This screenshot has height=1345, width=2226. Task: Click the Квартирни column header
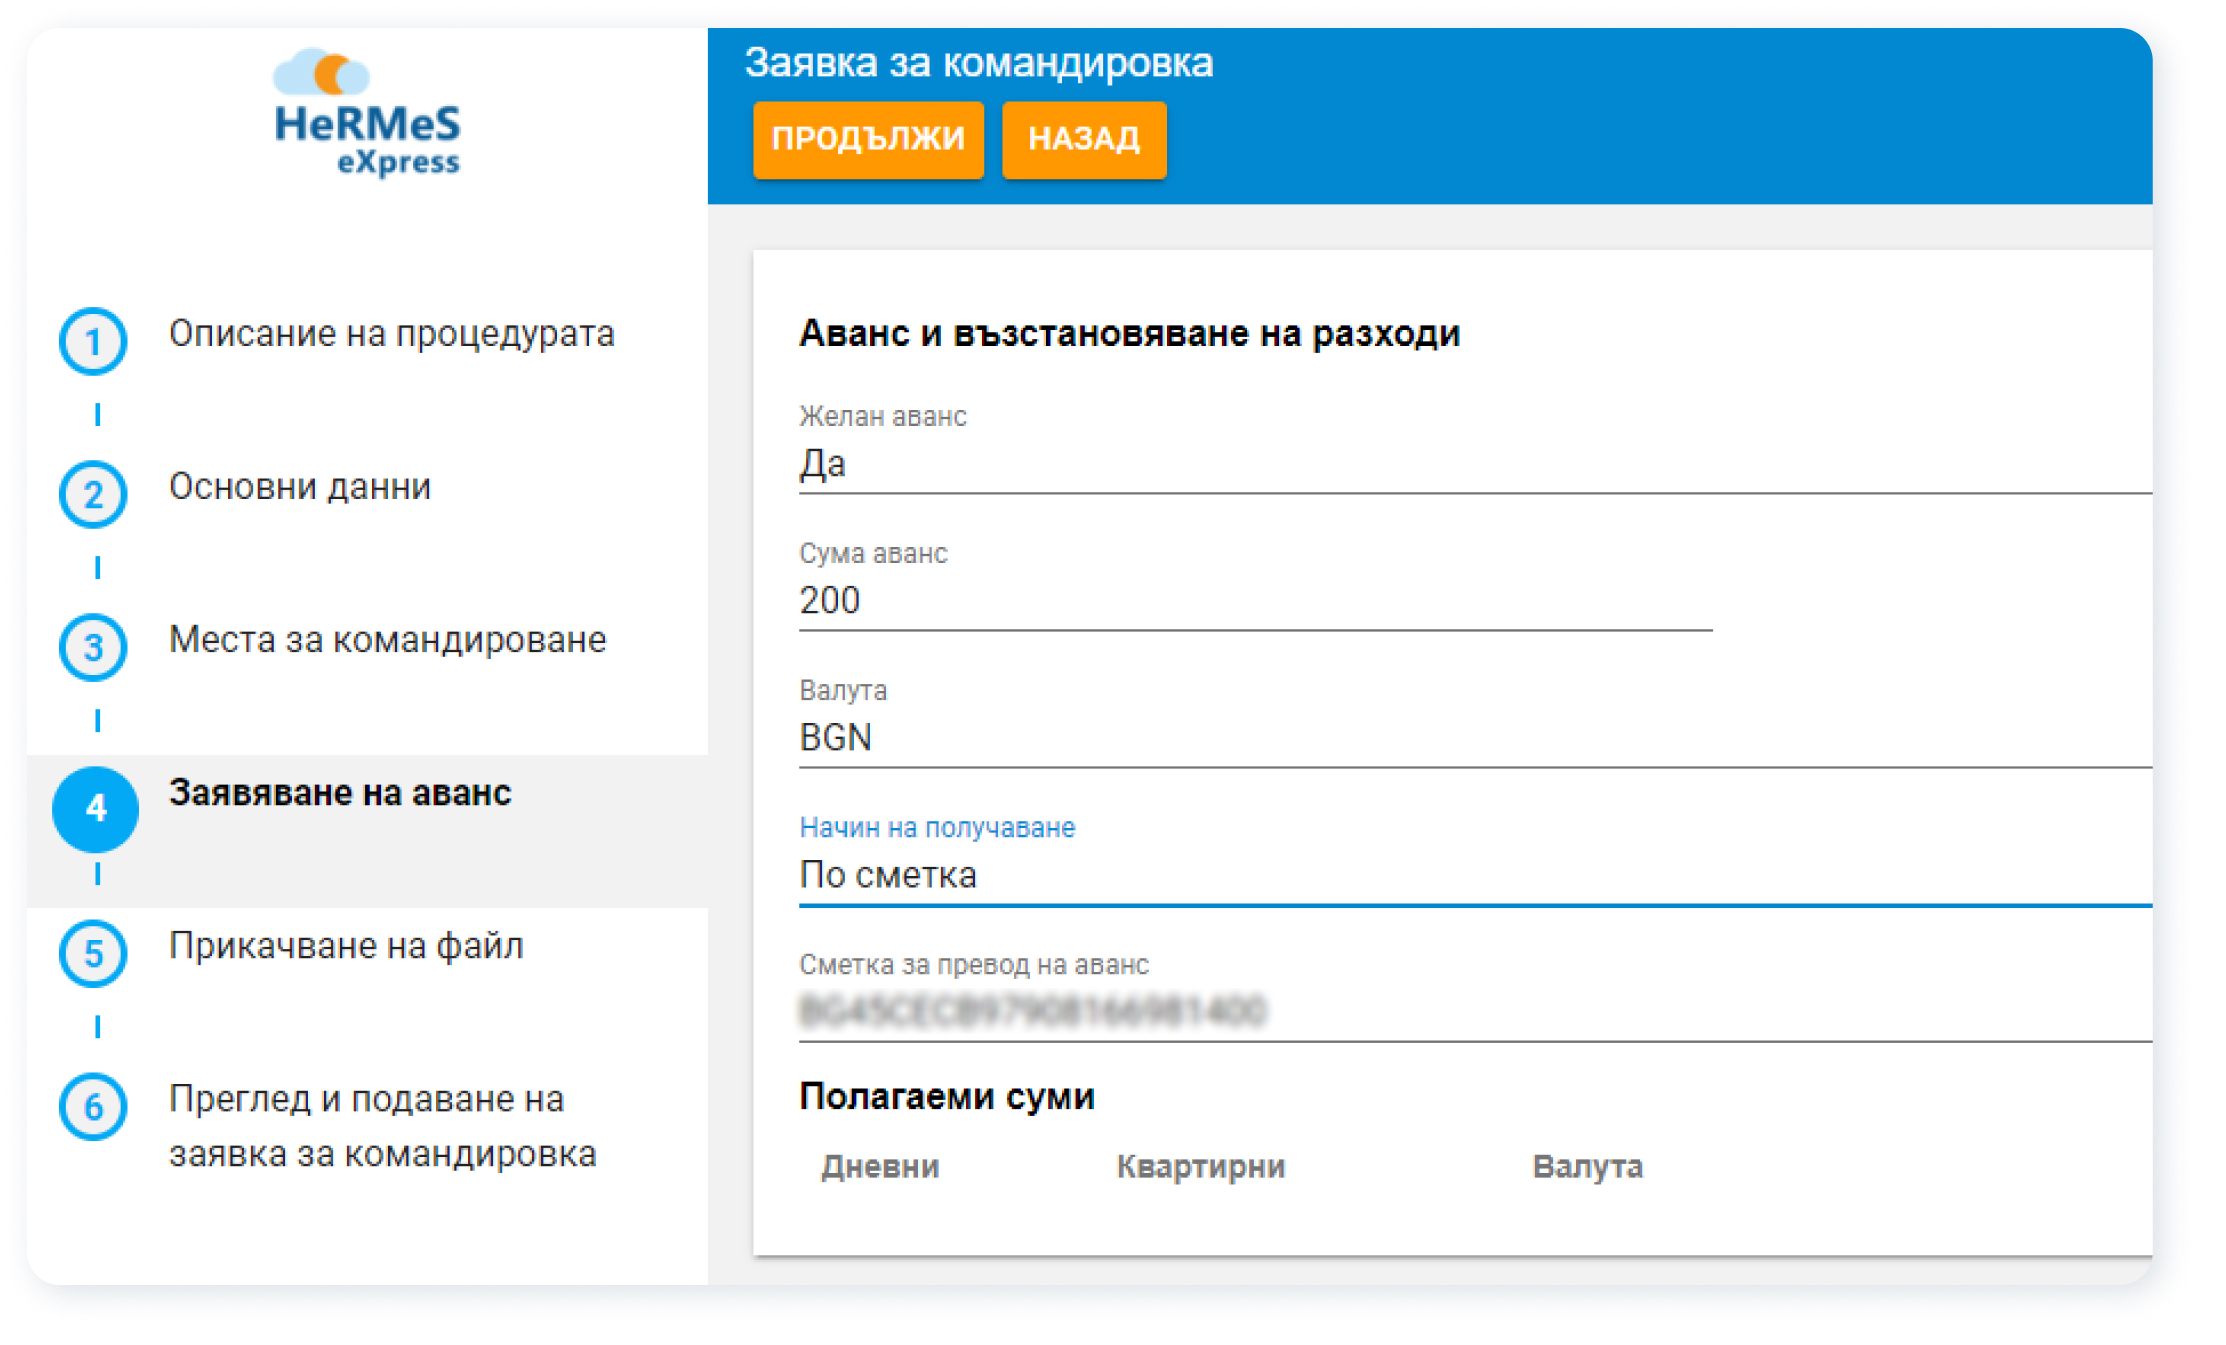point(1200,1167)
